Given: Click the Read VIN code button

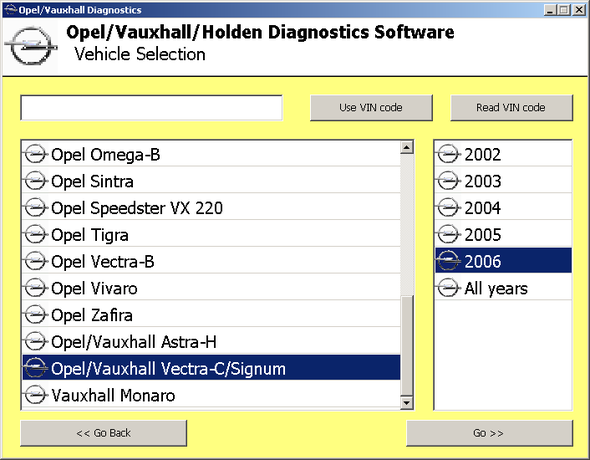Looking at the screenshot, I should click(511, 108).
